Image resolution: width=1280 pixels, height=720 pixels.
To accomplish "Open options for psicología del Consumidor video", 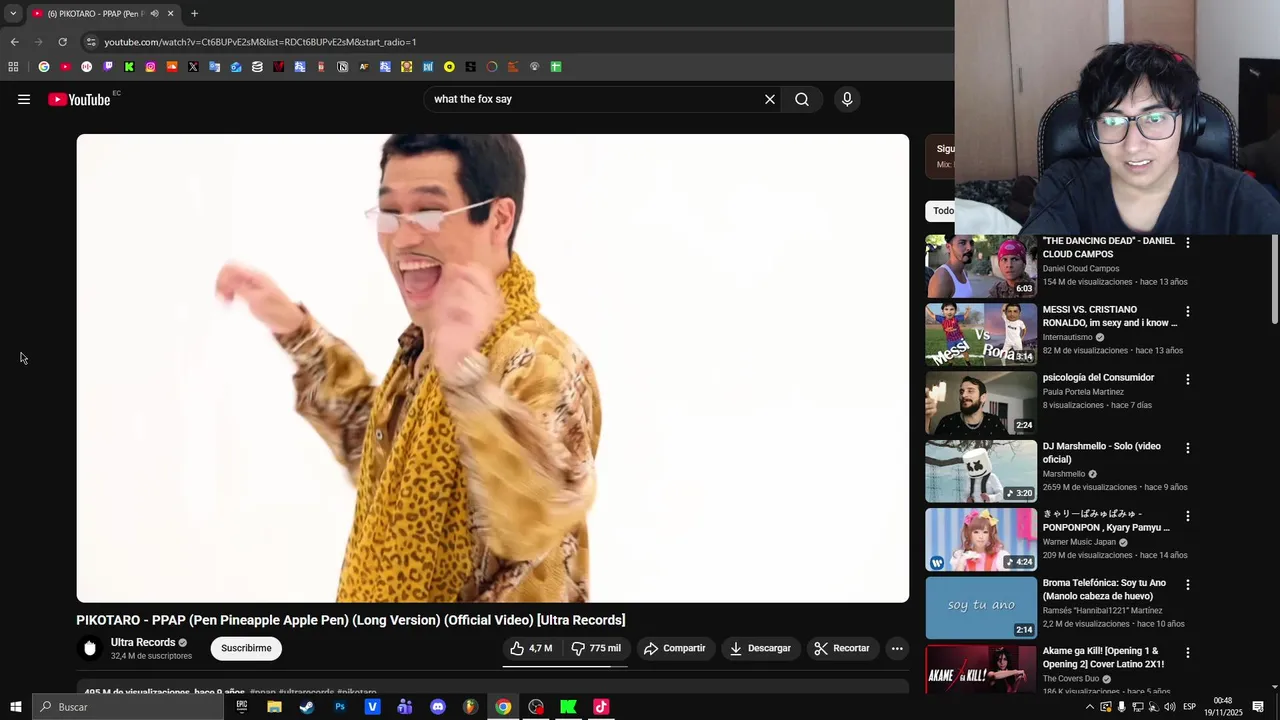I will pos(1188,379).
